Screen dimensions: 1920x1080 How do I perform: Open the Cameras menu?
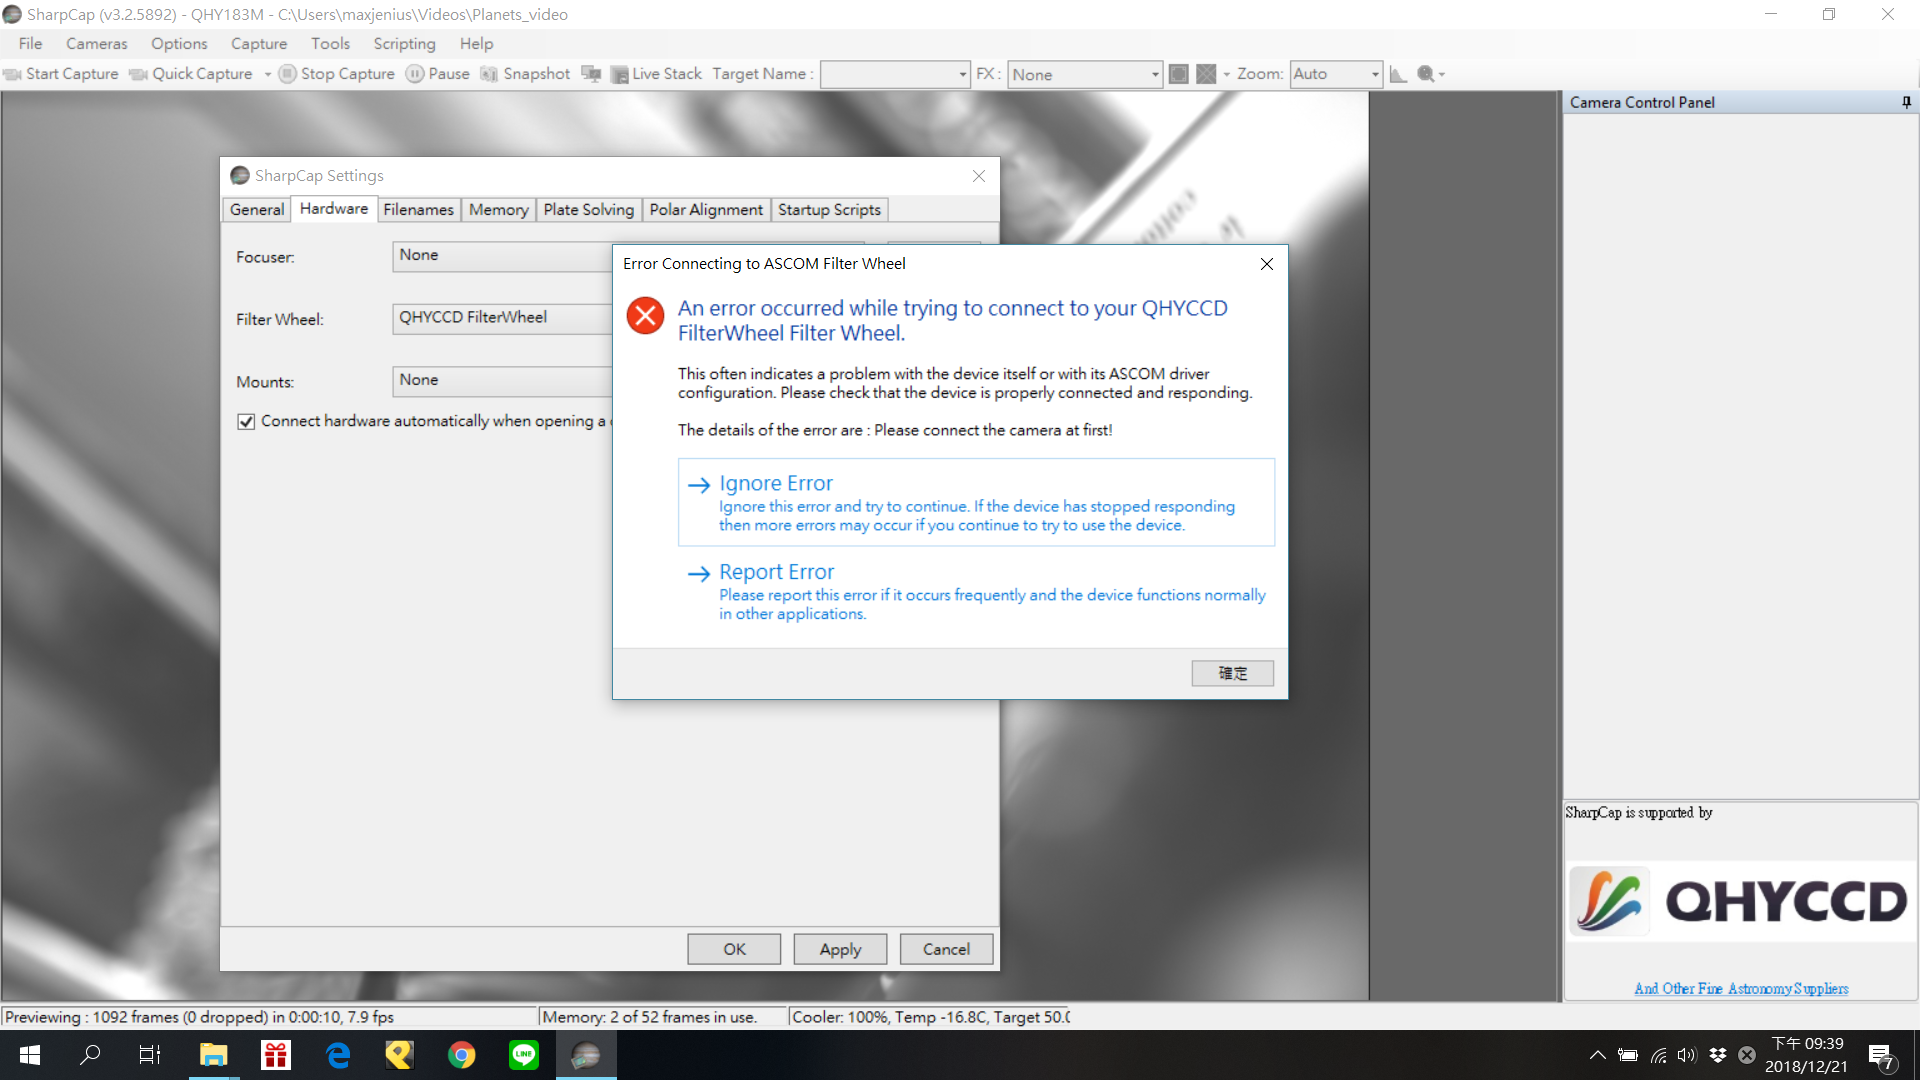click(x=97, y=44)
